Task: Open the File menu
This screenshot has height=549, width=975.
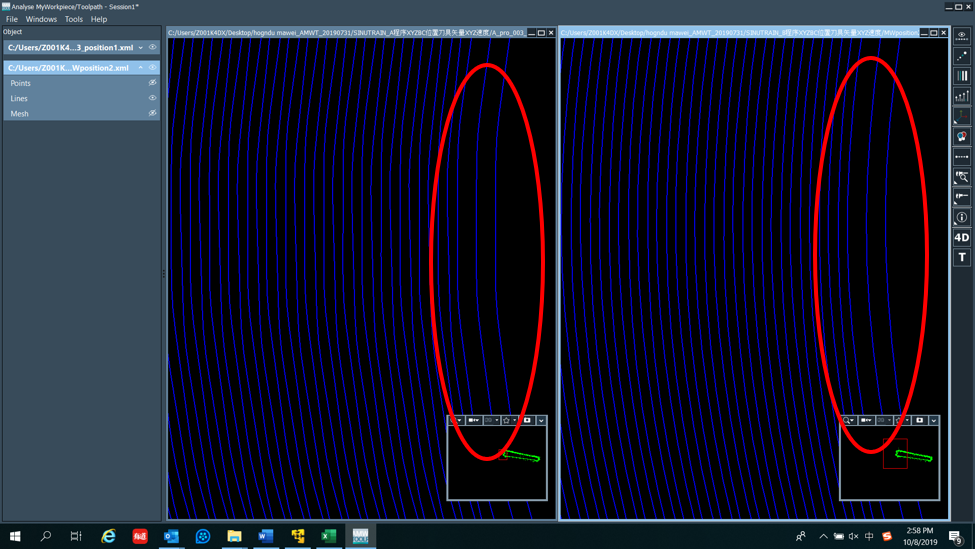Action: coord(12,19)
